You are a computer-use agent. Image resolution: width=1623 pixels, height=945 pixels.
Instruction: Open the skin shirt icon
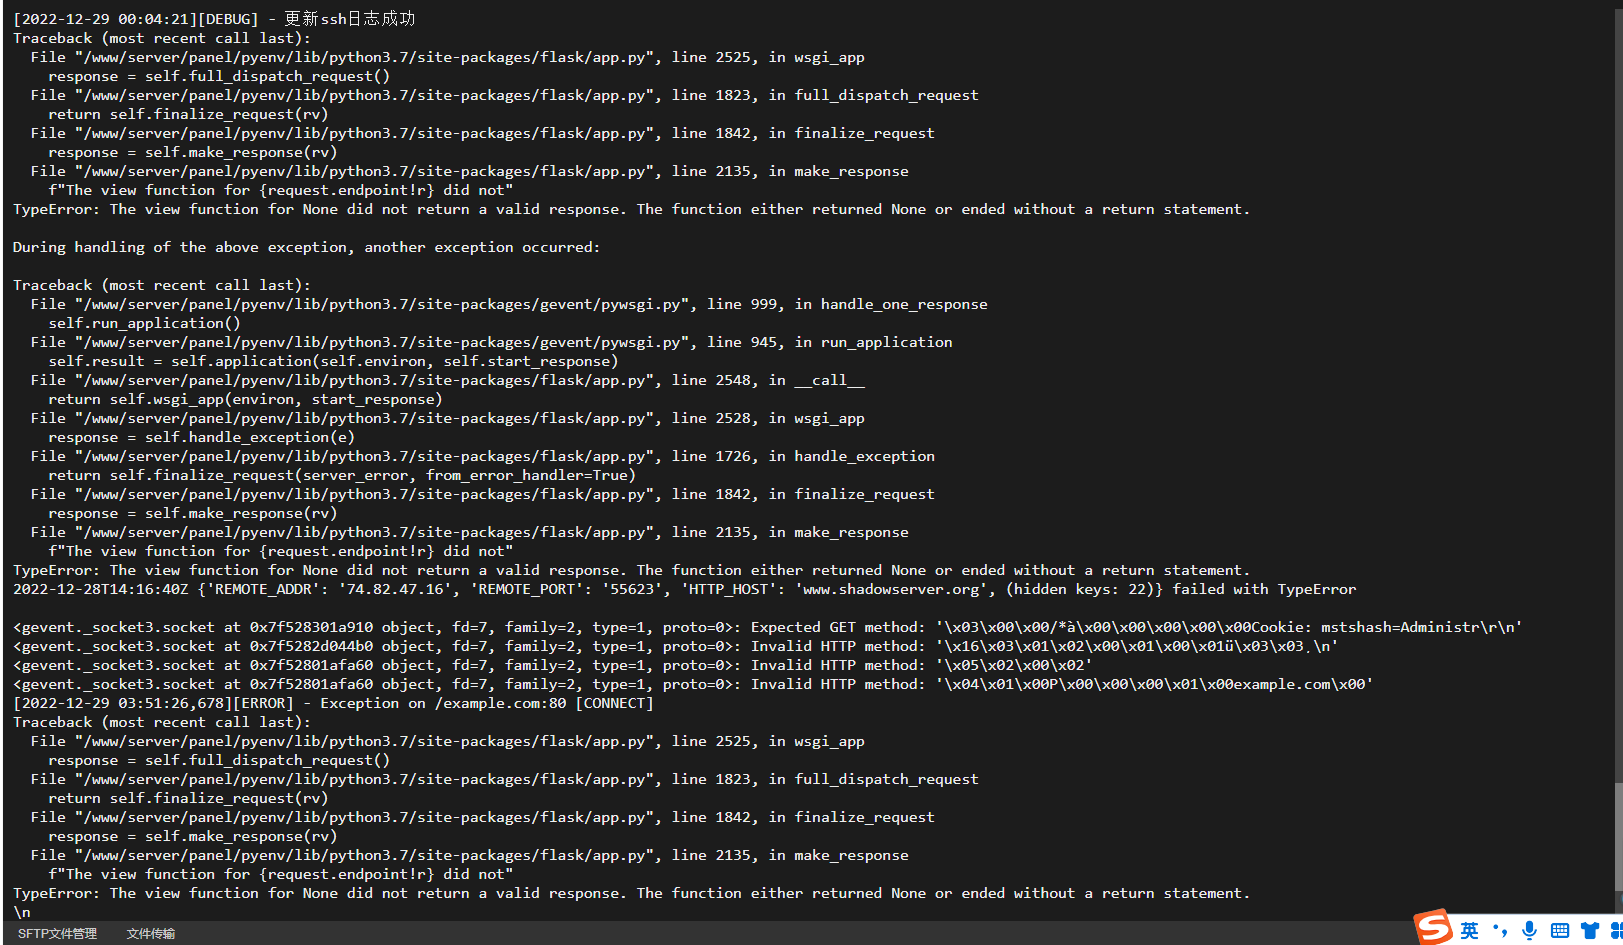(1590, 931)
